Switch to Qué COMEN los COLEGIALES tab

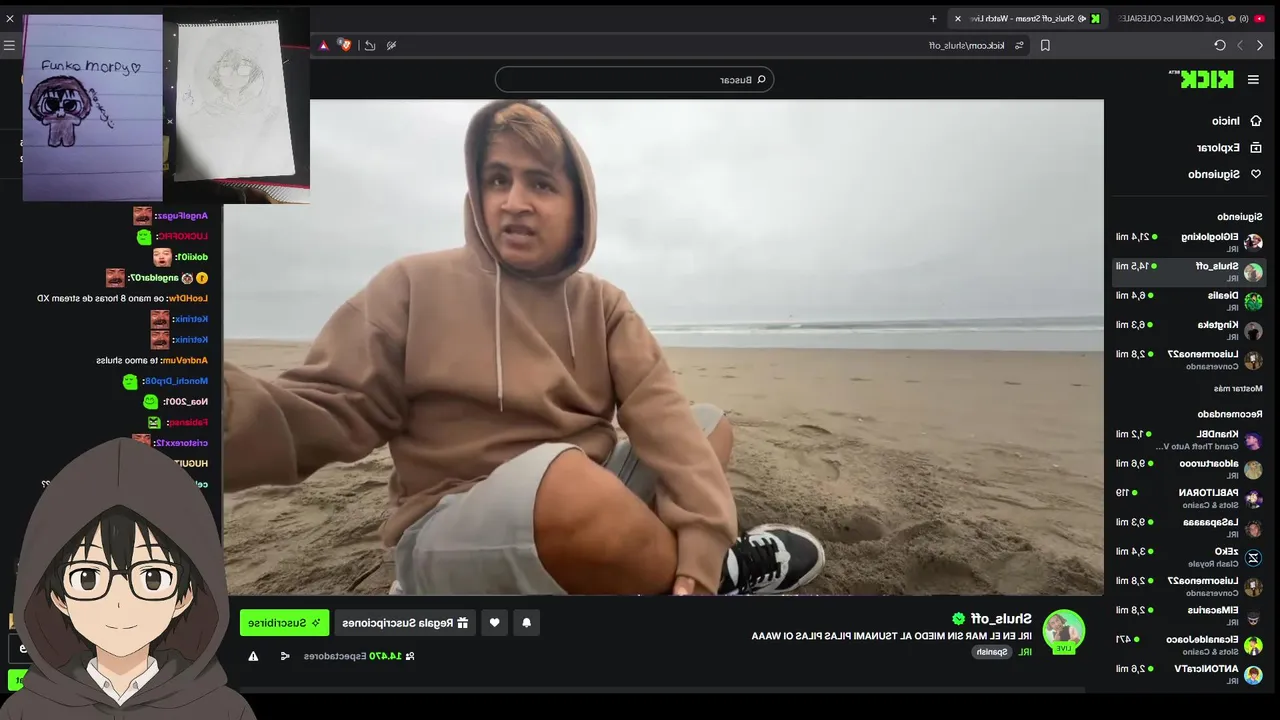point(1190,18)
